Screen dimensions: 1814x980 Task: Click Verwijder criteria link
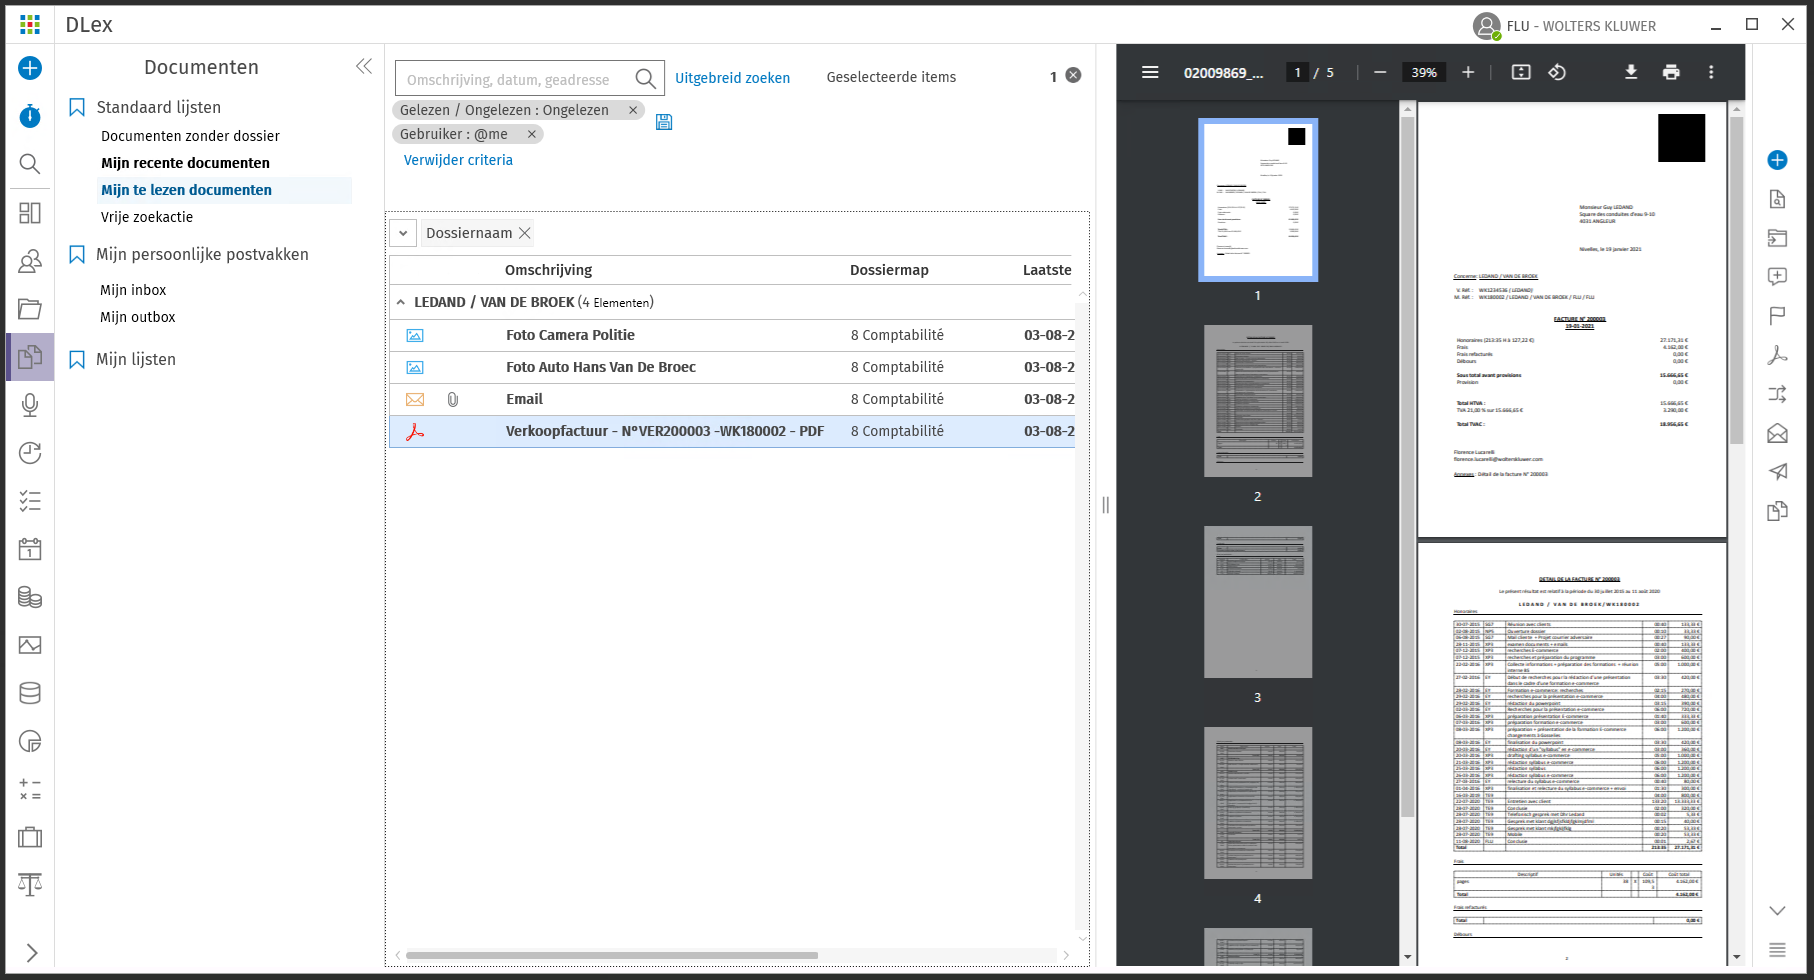[458, 160]
